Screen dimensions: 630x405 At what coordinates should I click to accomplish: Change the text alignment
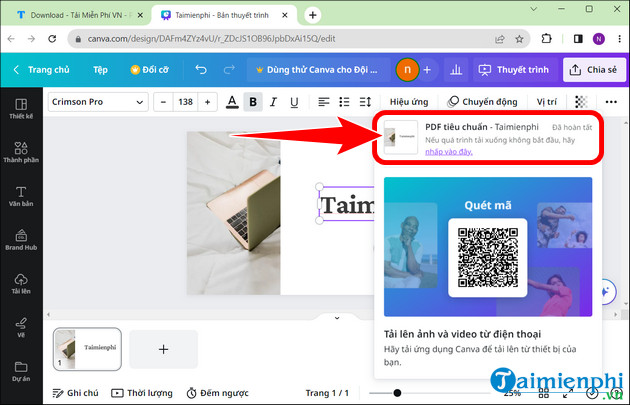pos(323,102)
